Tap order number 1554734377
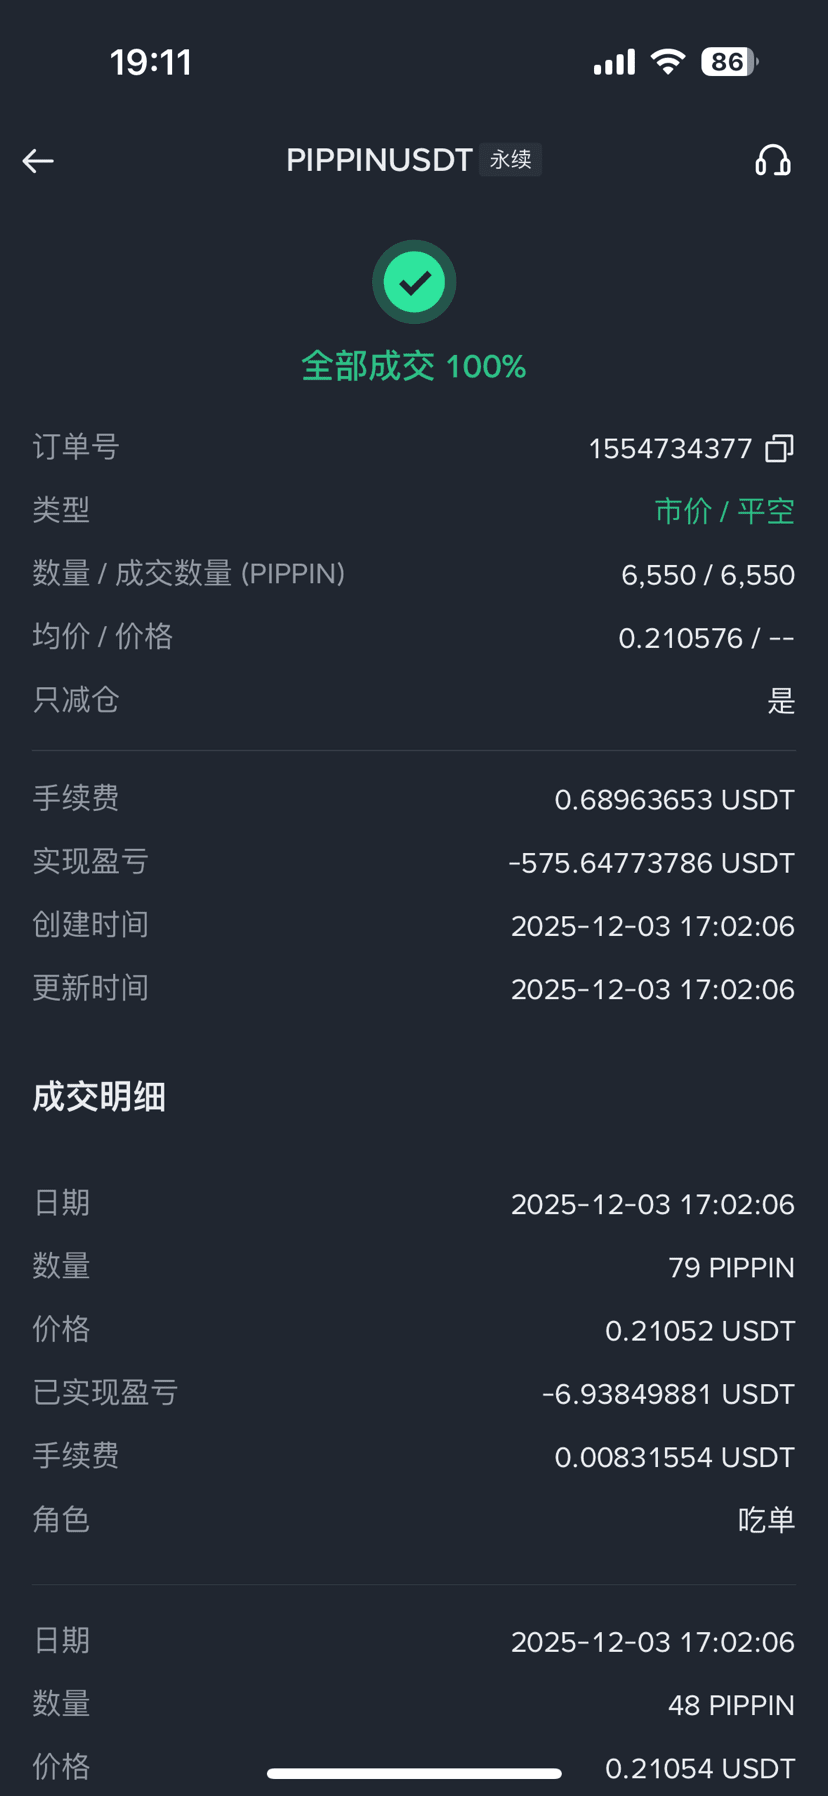The width and height of the screenshot is (828, 1796). 670,449
